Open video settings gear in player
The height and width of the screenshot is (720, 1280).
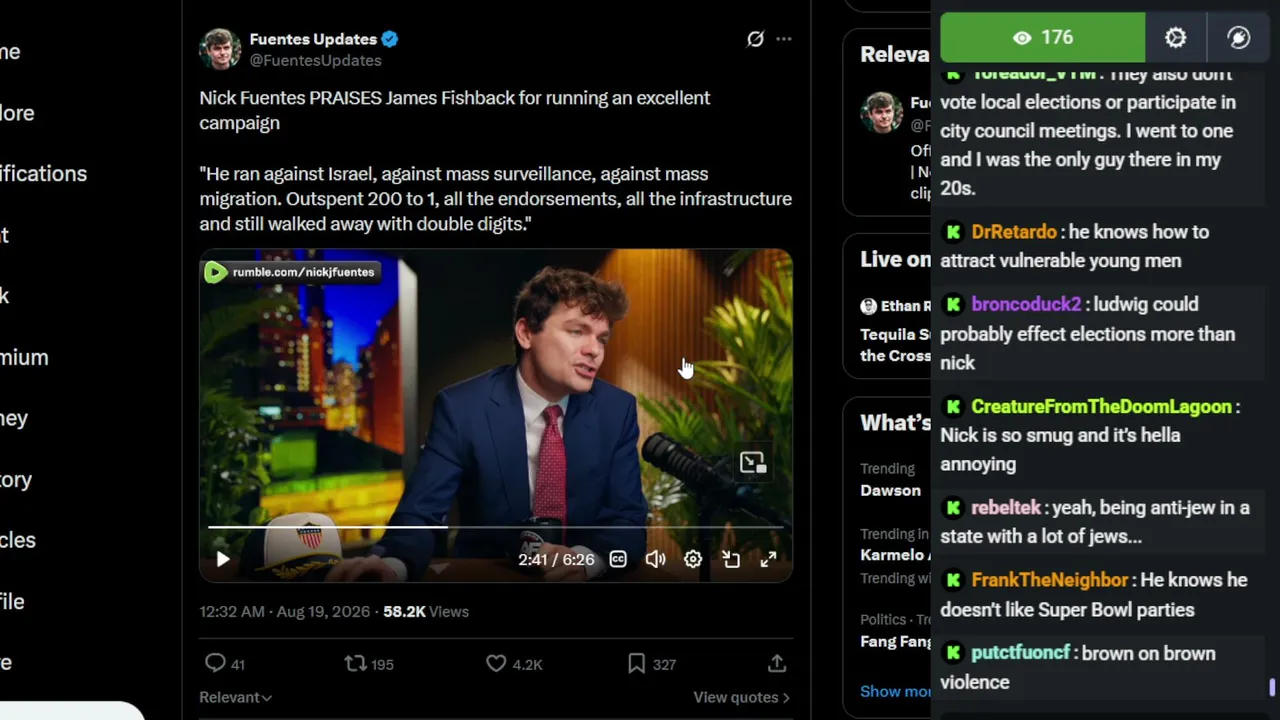[693, 559]
